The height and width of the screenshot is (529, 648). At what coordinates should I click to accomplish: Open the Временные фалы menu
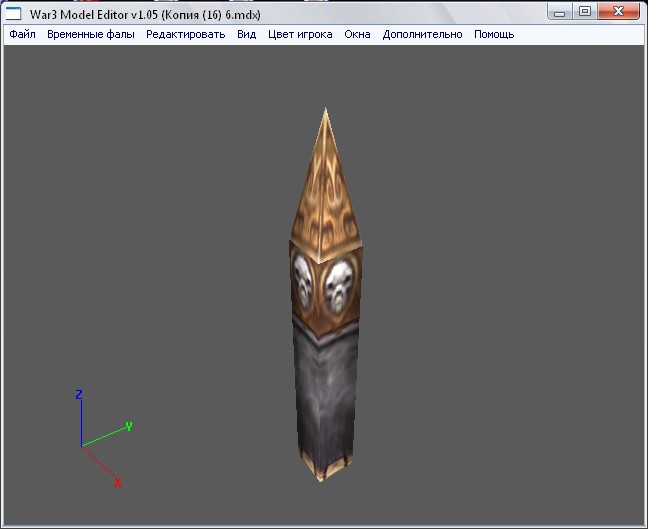tap(91, 34)
